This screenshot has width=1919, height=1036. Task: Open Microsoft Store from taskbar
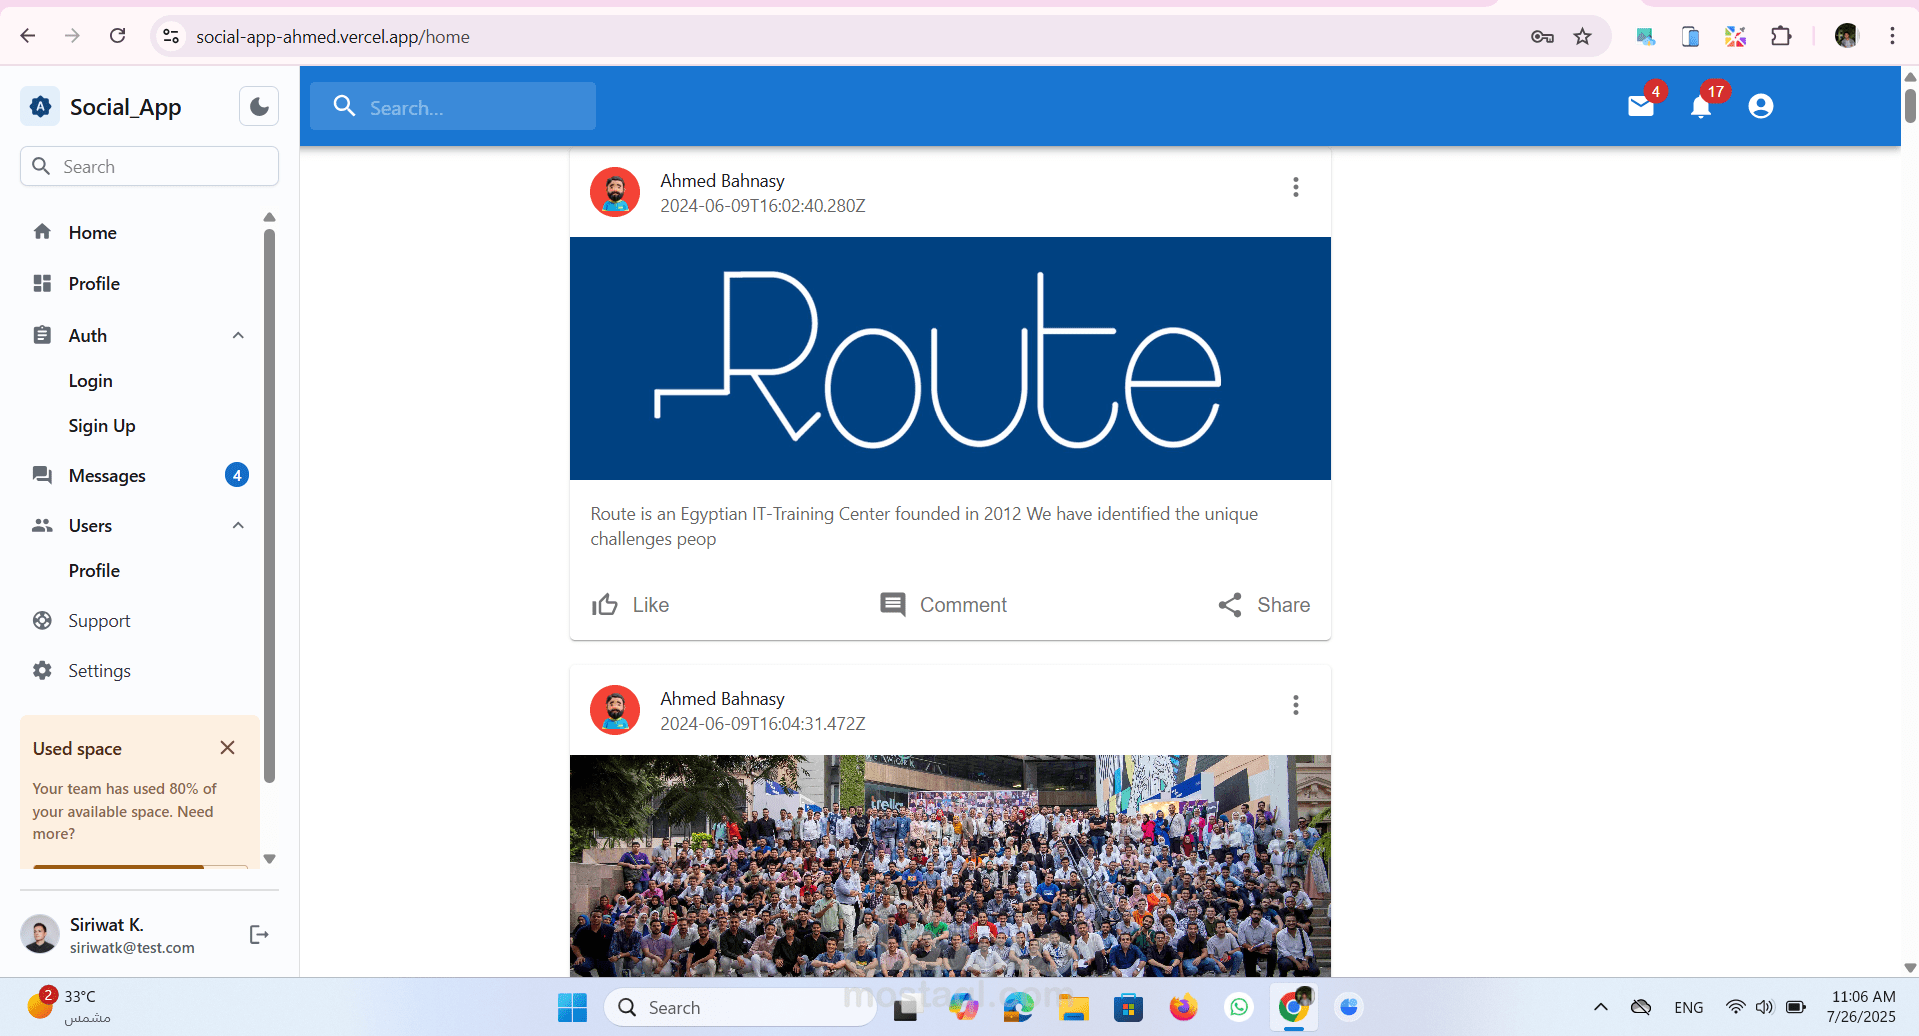click(1128, 1007)
